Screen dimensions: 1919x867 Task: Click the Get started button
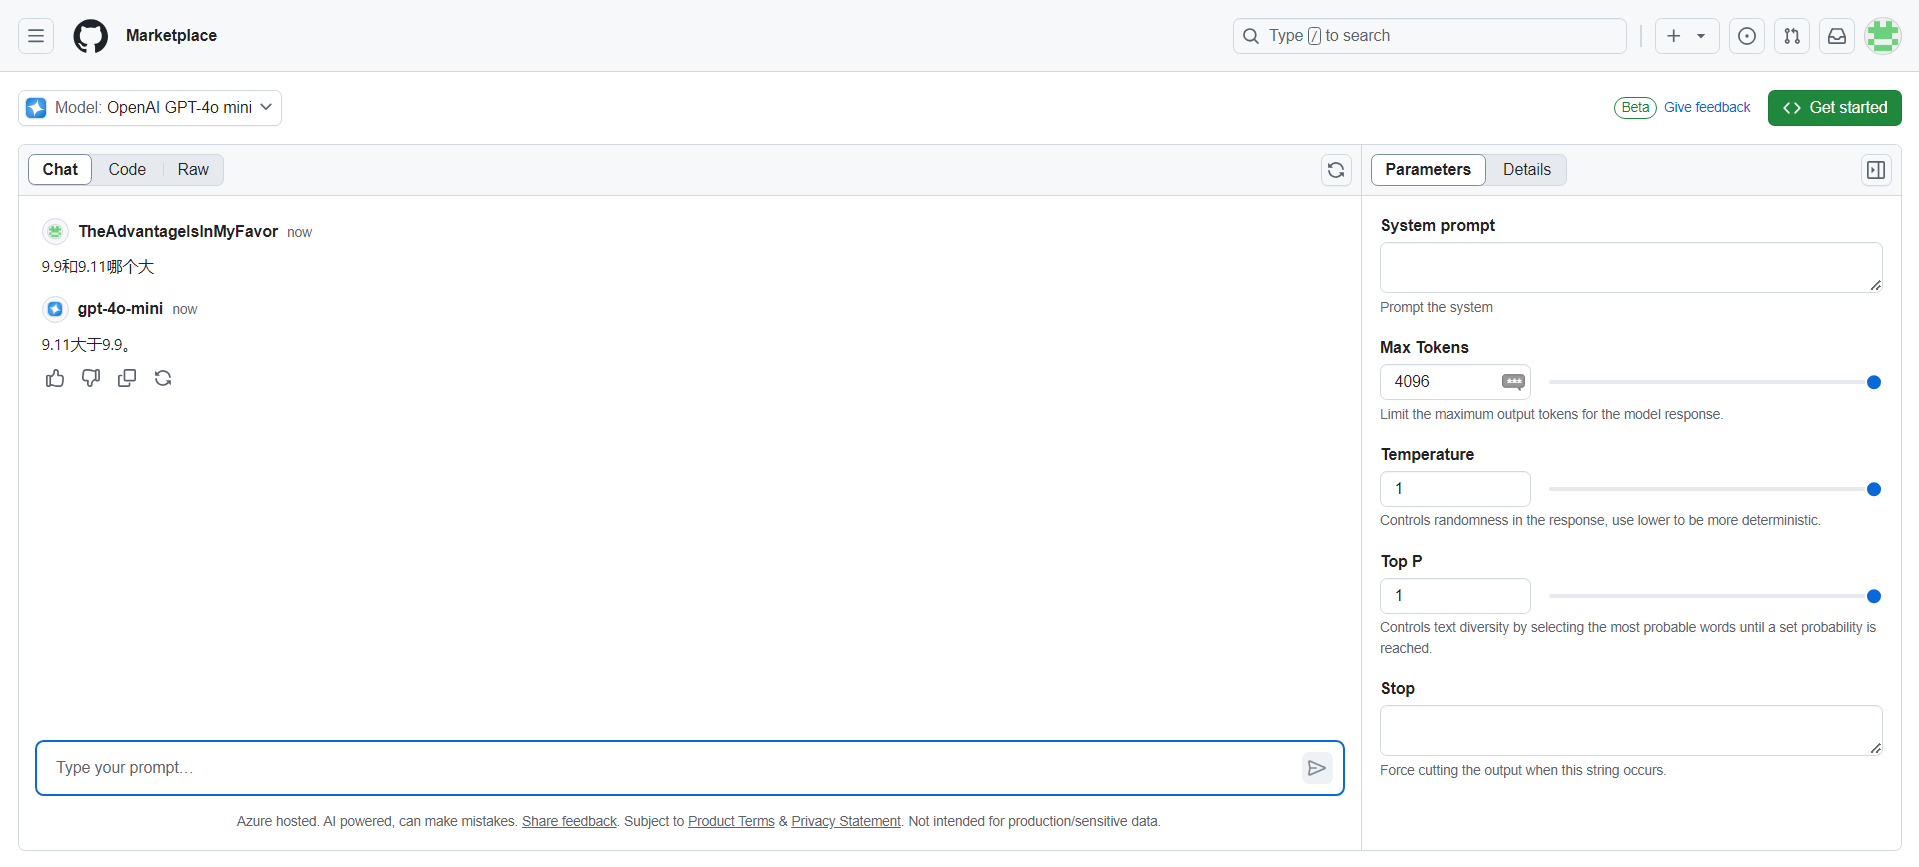(x=1835, y=108)
